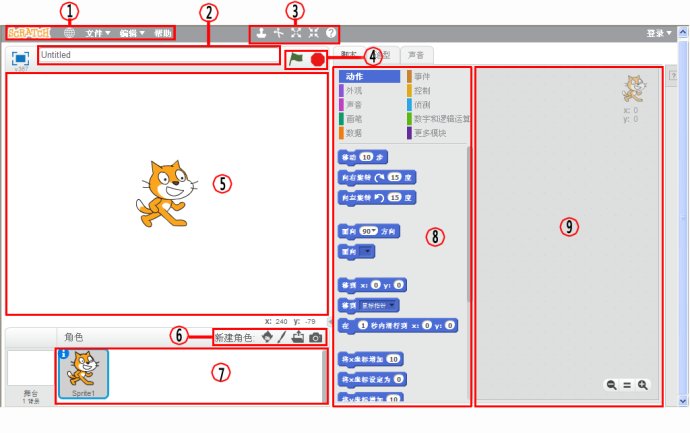The width and height of the screenshot is (690, 433).
Task: Open the empty dropdown of second 面向 block
Action: click(x=366, y=252)
